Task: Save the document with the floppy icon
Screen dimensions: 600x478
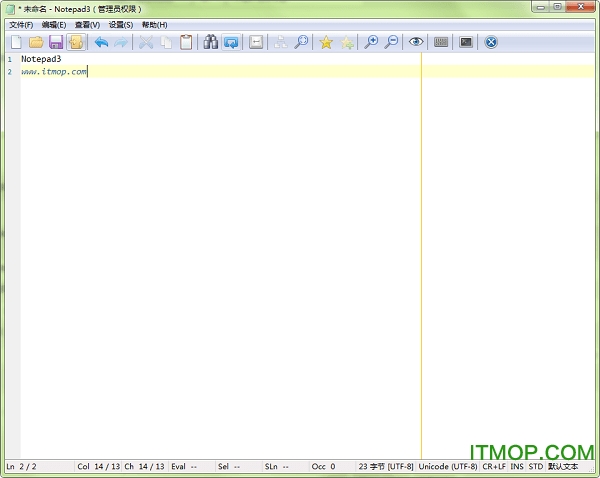Action: coord(56,42)
